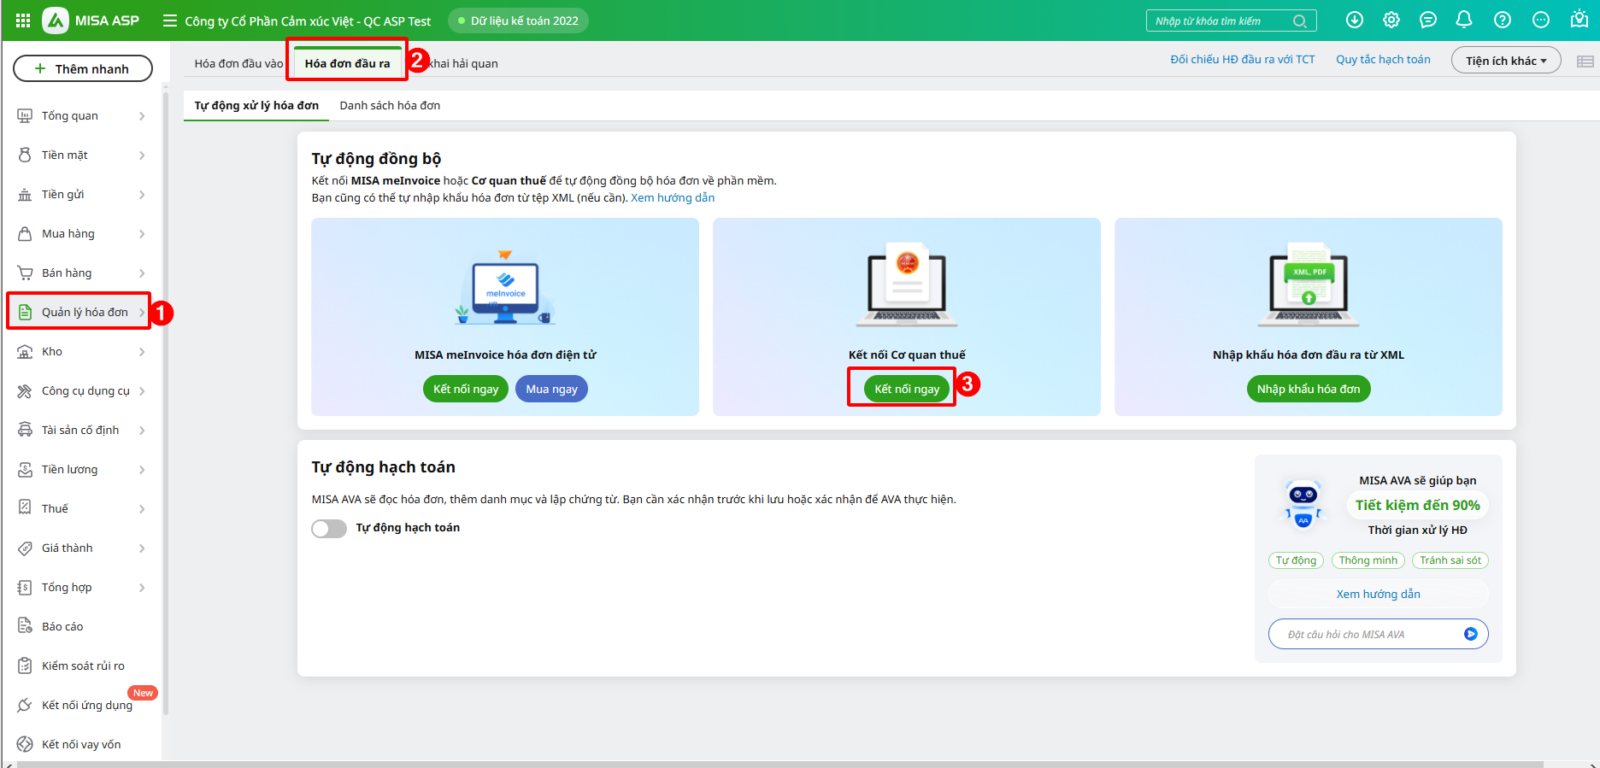Open the Tiện ích khác dropdown
Image resolution: width=1600 pixels, height=768 pixels.
(1505, 61)
